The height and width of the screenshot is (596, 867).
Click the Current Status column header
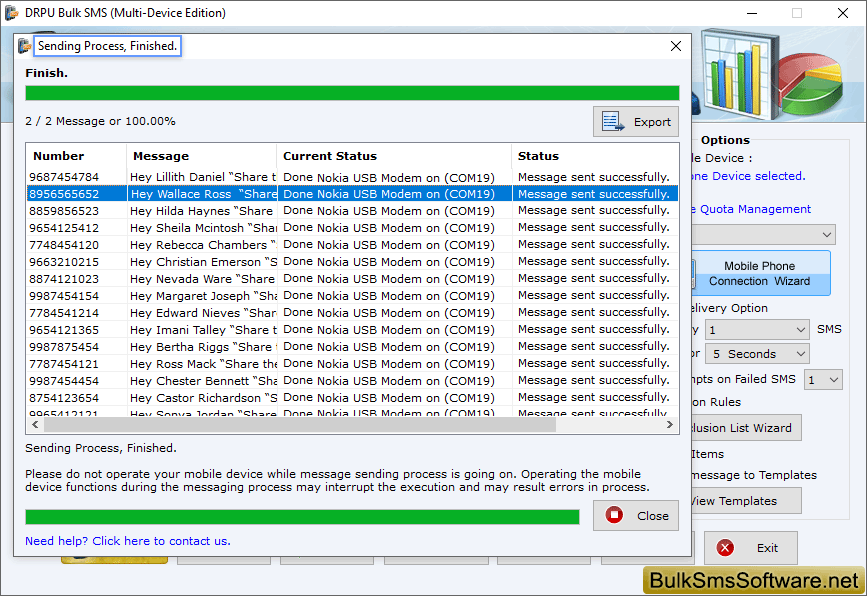coord(394,156)
